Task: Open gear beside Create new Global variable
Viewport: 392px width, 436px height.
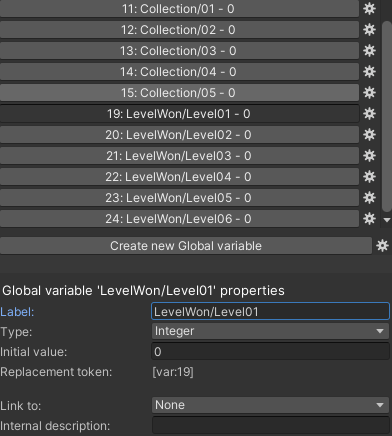Action: click(382, 246)
